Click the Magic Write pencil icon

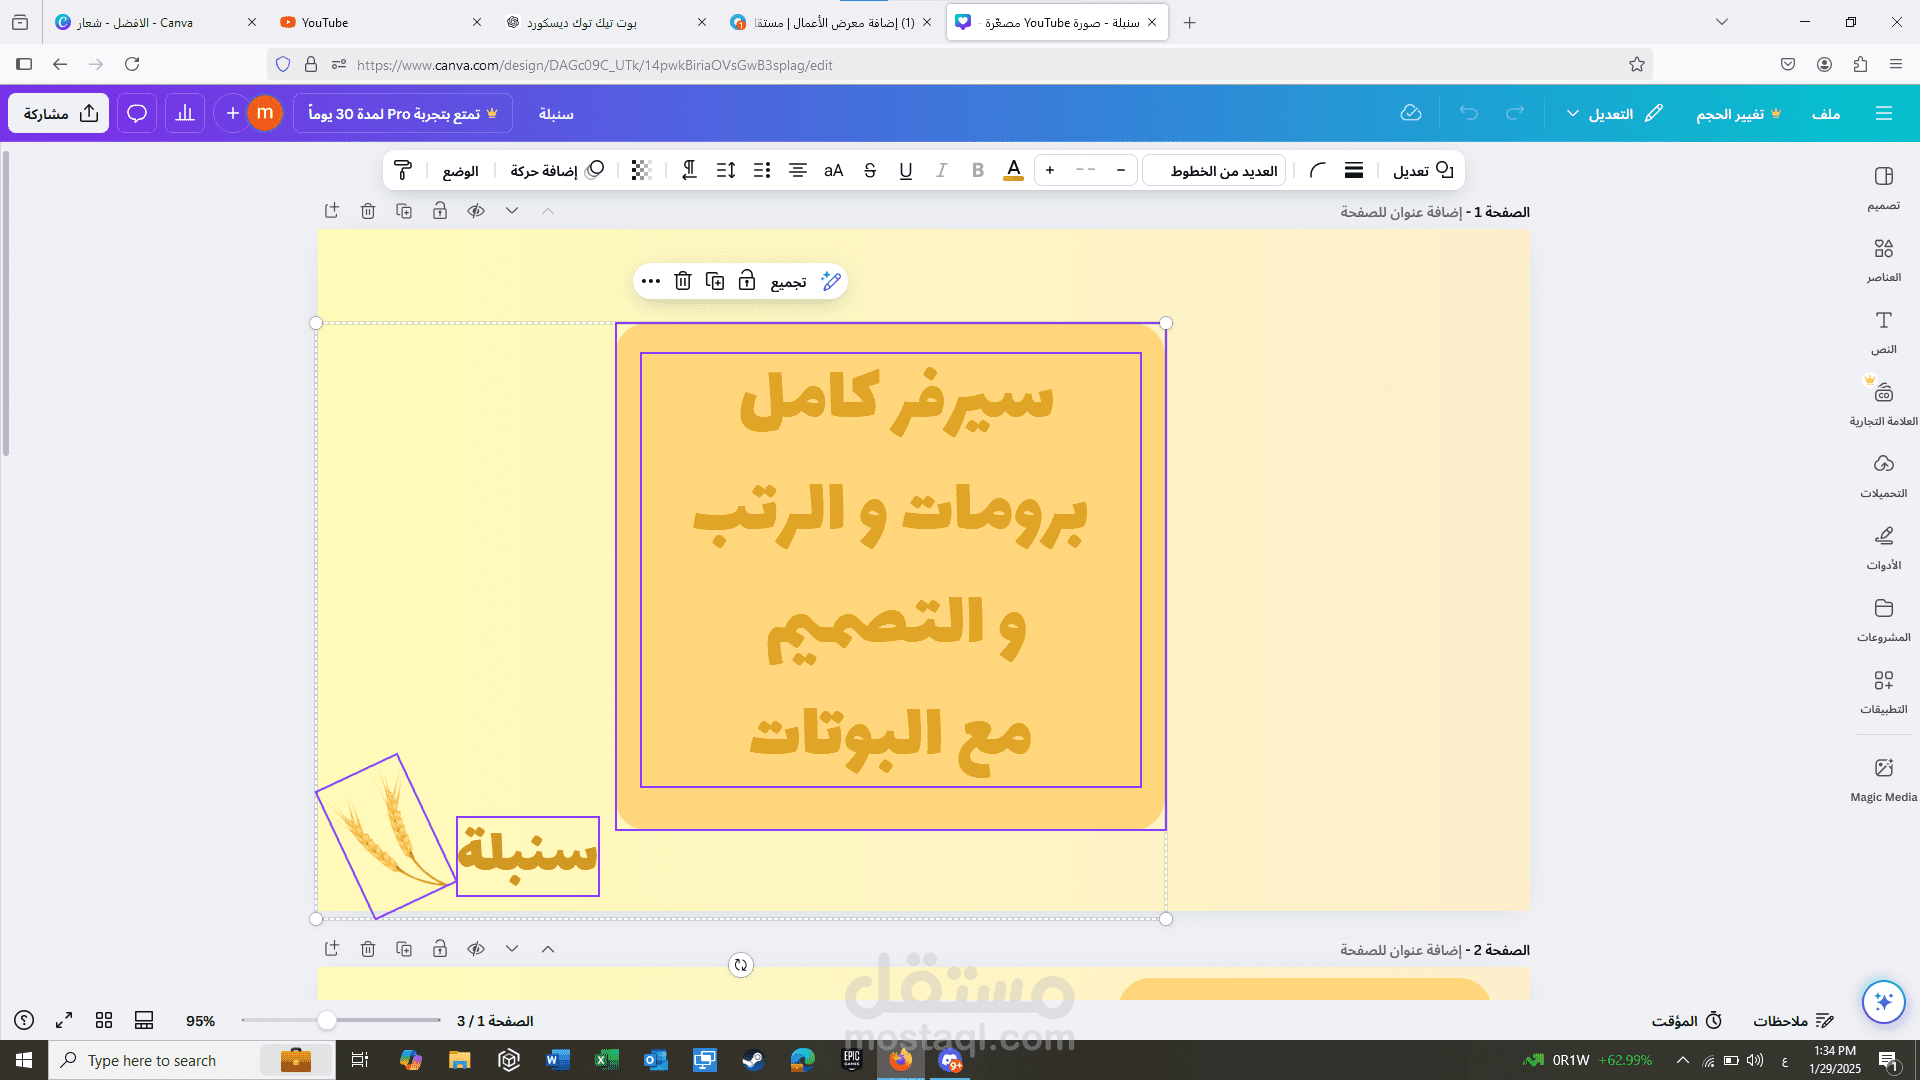pos(830,281)
